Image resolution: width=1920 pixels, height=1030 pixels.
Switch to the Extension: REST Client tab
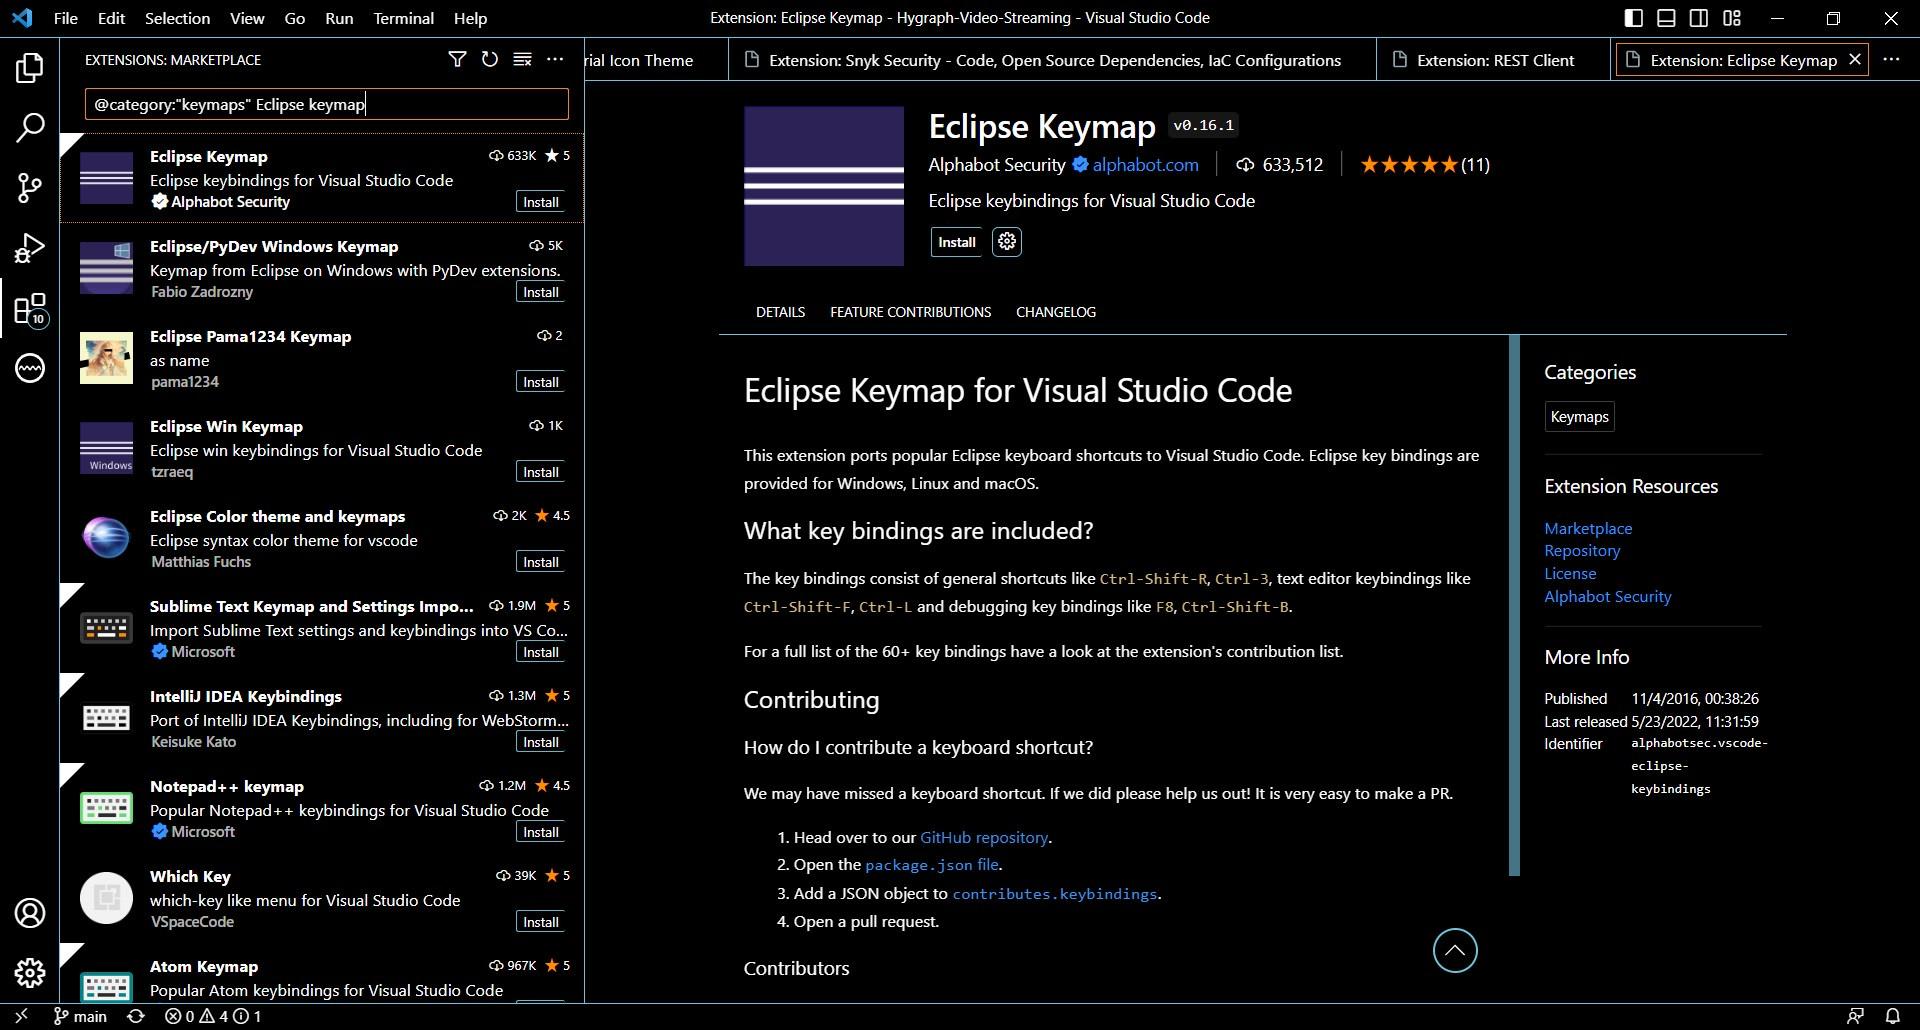click(1495, 60)
